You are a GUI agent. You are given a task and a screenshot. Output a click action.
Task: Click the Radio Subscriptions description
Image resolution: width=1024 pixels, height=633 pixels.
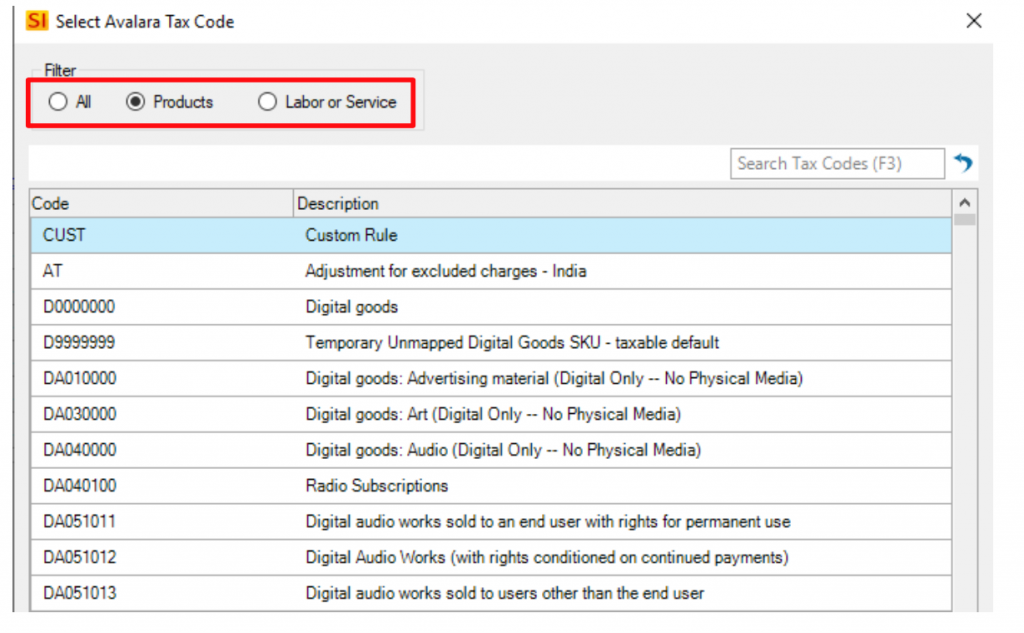(377, 486)
